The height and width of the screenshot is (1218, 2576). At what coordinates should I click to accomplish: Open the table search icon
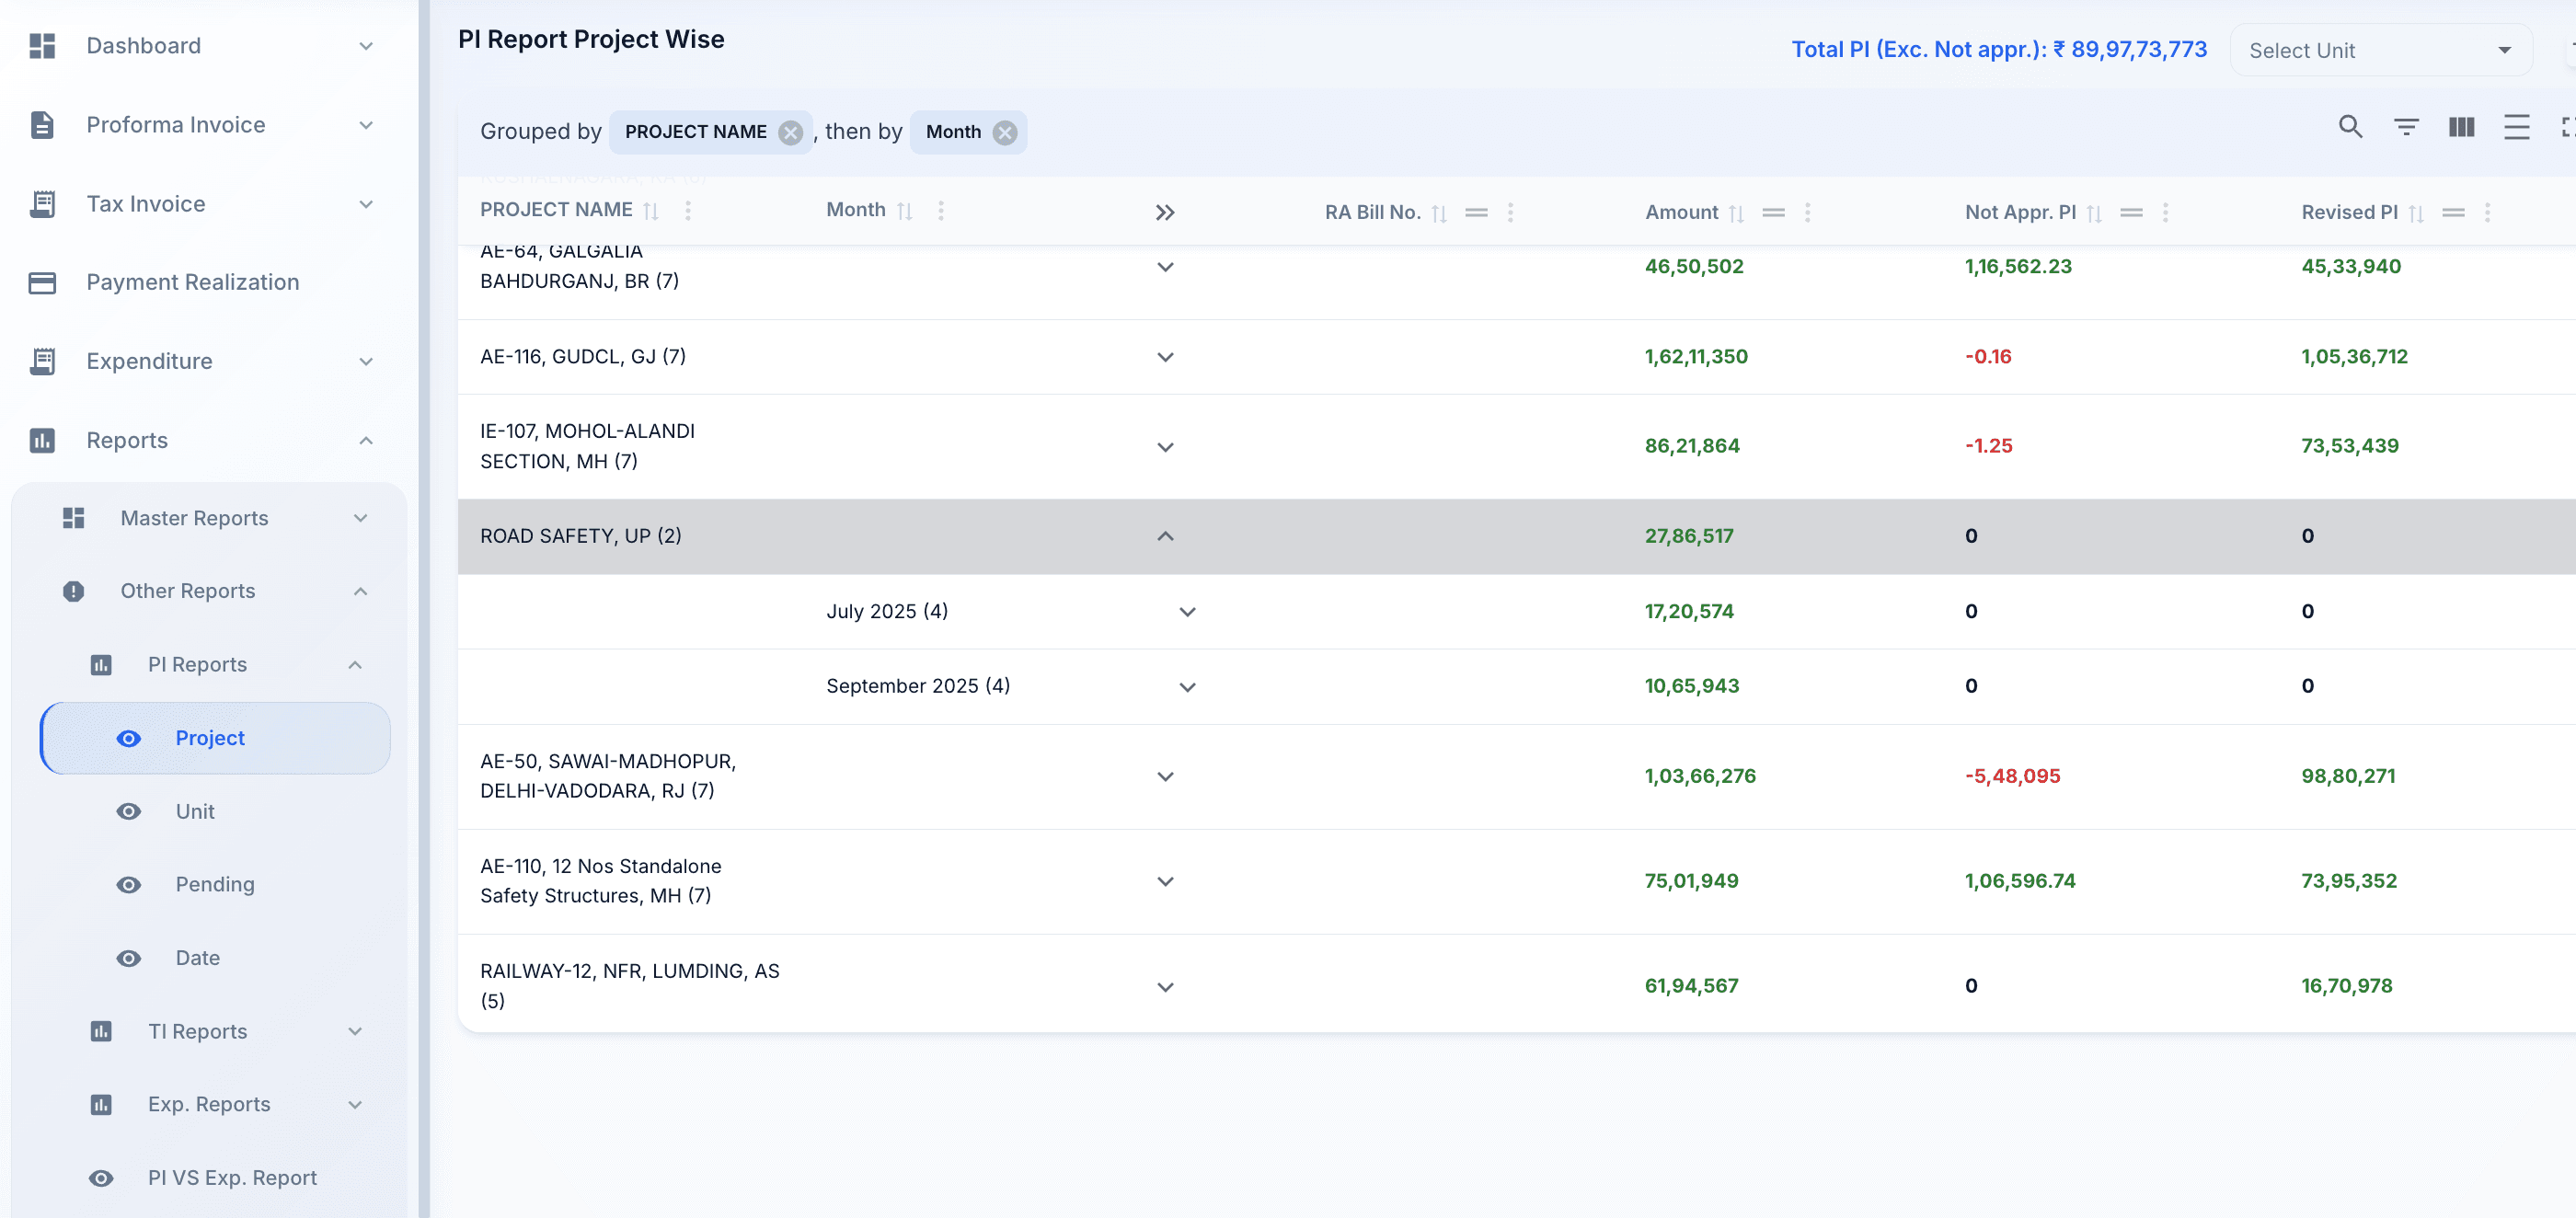[2350, 127]
